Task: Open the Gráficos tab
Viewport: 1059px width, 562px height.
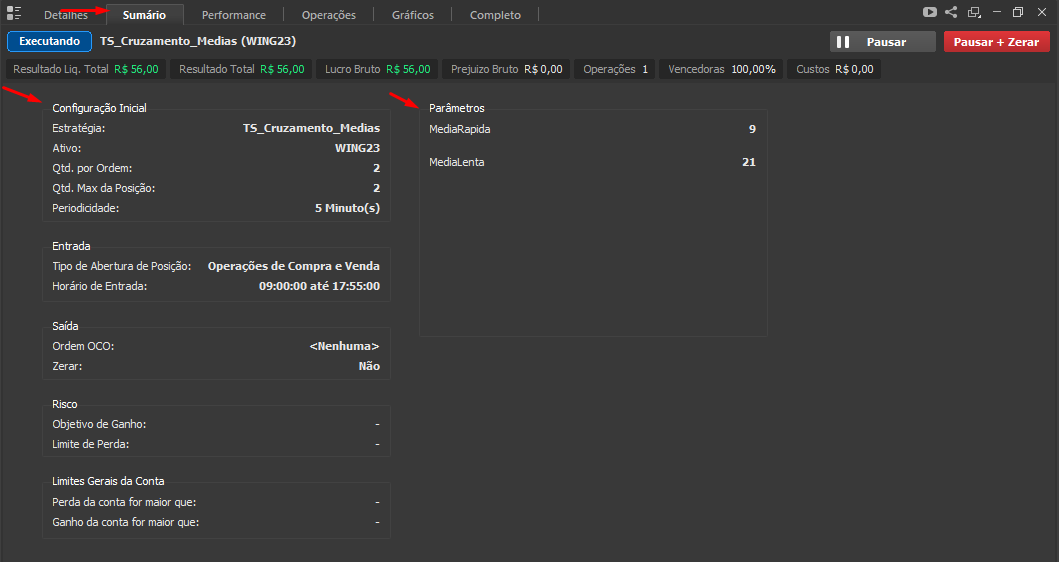Action: (x=413, y=15)
